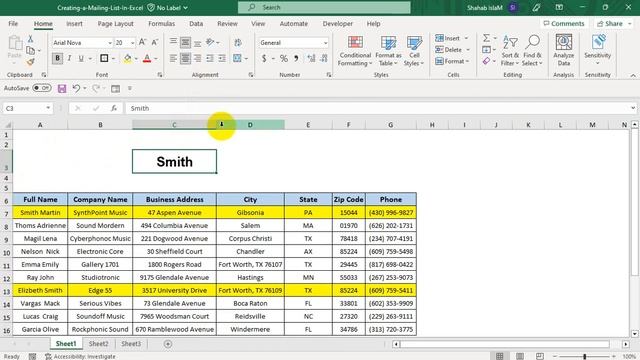Open the font size 20 dropdown
This screenshot has width=640, height=360.
(x=132, y=42)
